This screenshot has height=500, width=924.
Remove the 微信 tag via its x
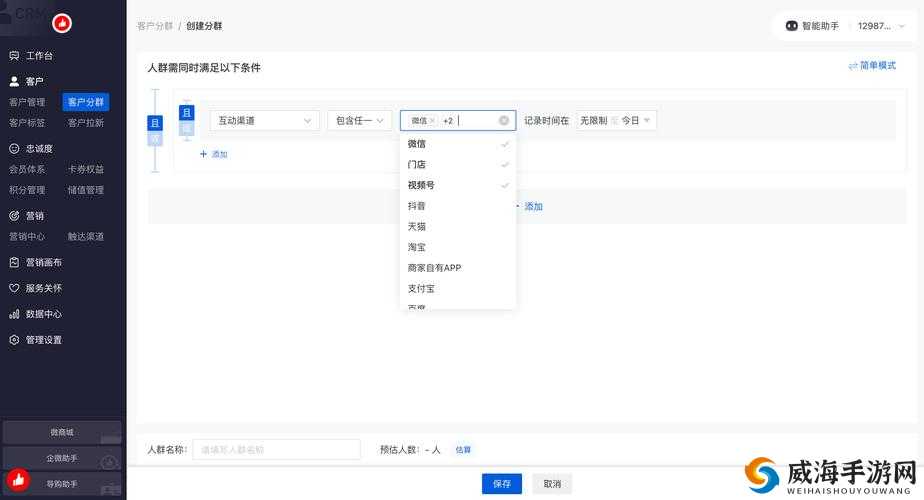coord(432,120)
